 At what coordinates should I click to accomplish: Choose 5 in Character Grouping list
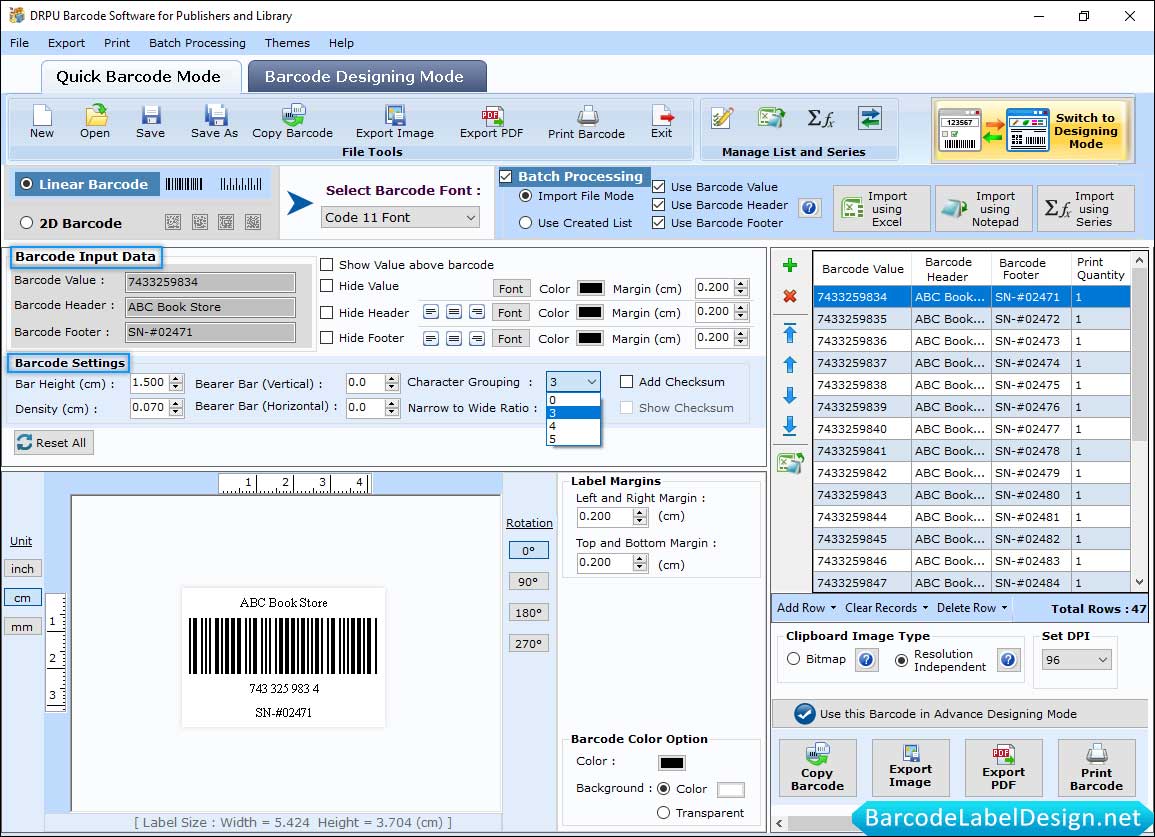click(x=573, y=439)
